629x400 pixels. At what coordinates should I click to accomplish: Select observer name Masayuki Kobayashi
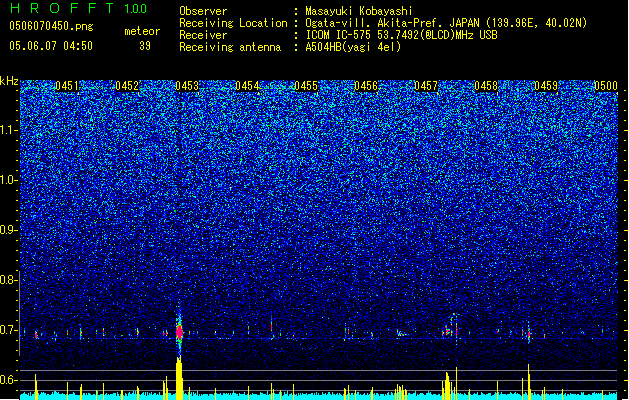point(359,11)
